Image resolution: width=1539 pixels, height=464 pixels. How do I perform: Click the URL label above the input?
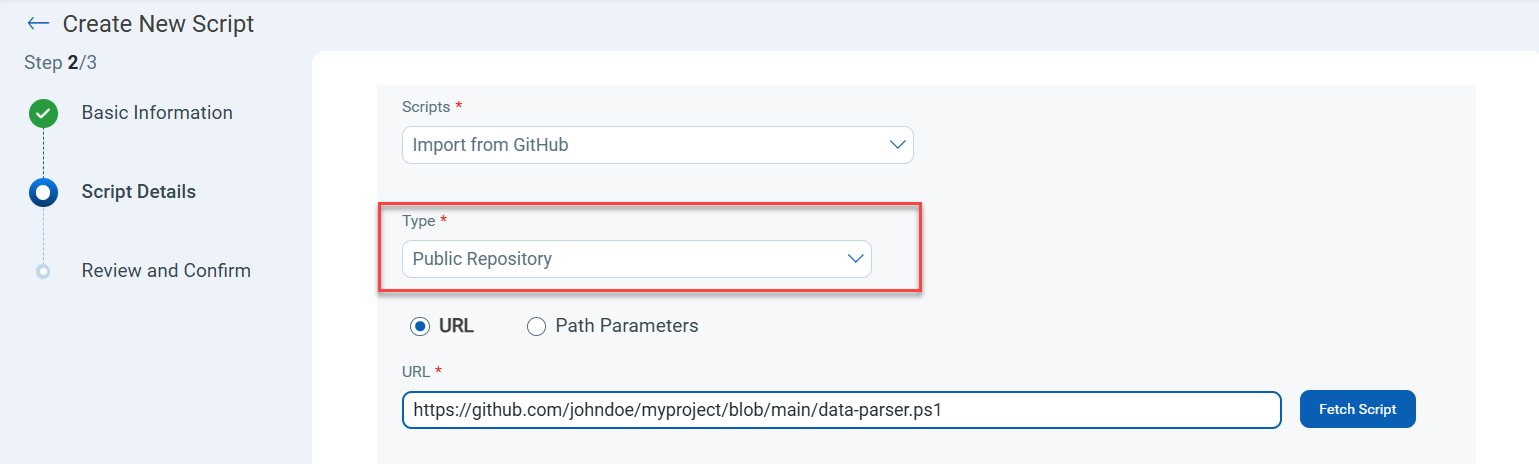(416, 372)
